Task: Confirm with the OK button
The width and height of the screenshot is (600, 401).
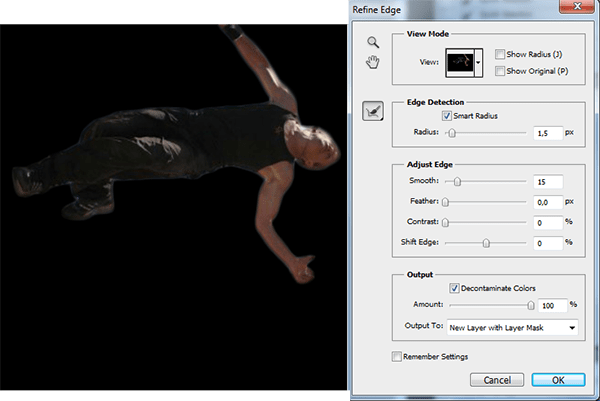Action: (x=558, y=380)
